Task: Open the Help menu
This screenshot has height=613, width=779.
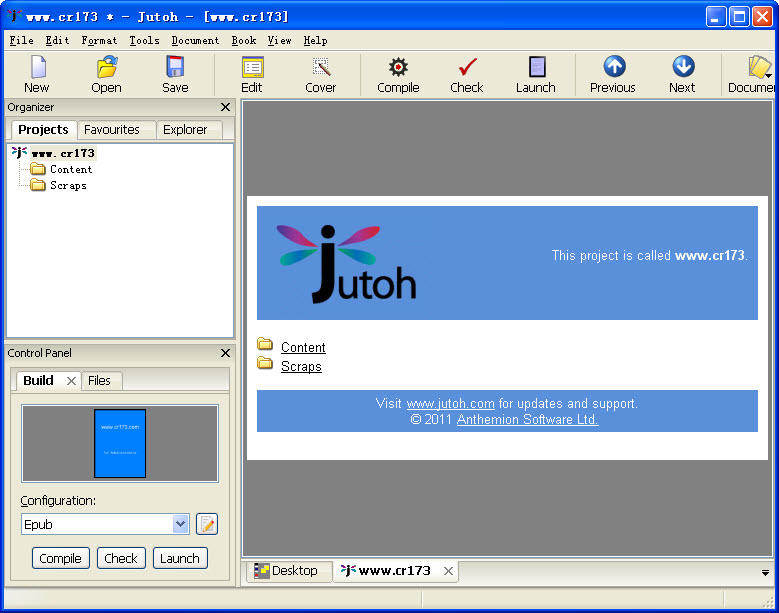Action: pos(315,40)
